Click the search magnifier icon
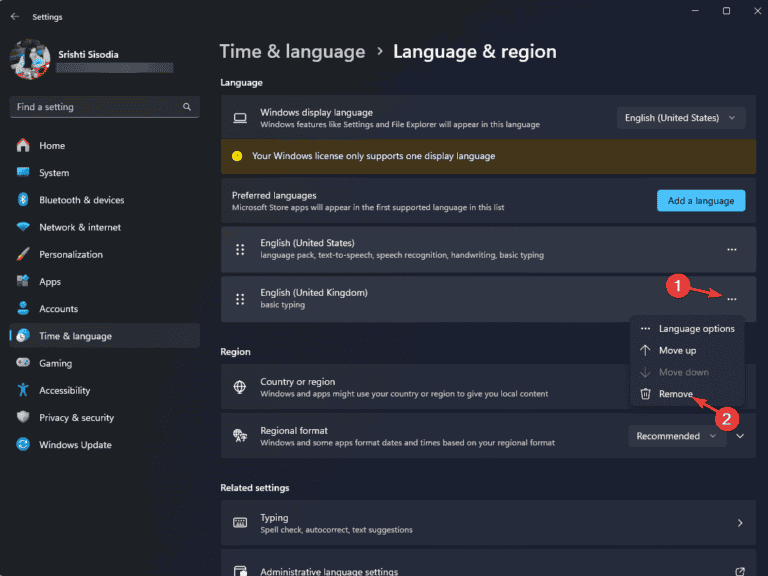768x576 pixels. 187,107
